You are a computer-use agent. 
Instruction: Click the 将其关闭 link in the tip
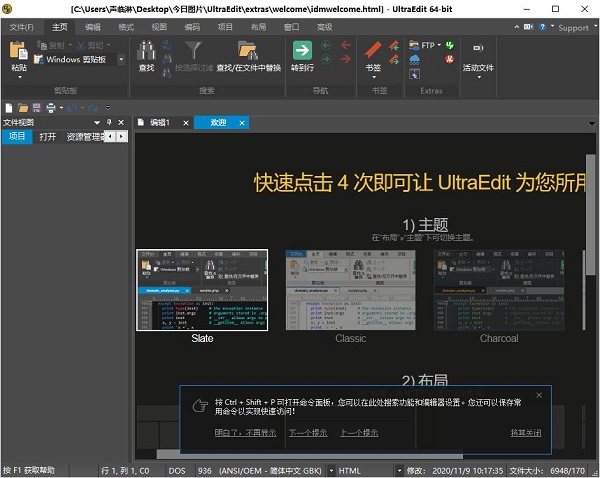[526, 433]
